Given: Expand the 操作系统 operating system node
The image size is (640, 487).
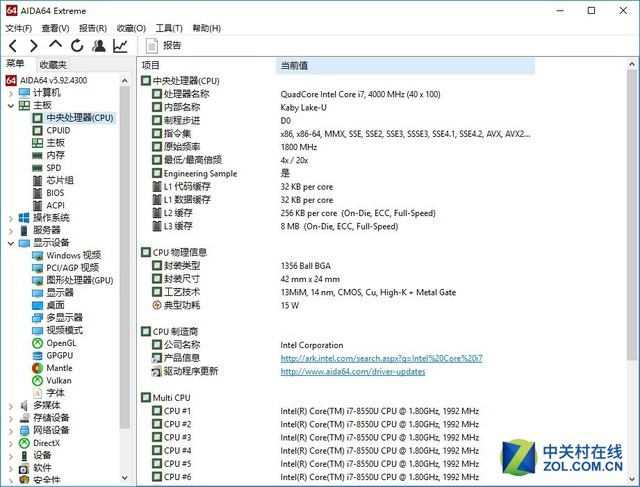Looking at the screenshot, I should point(11,217).
